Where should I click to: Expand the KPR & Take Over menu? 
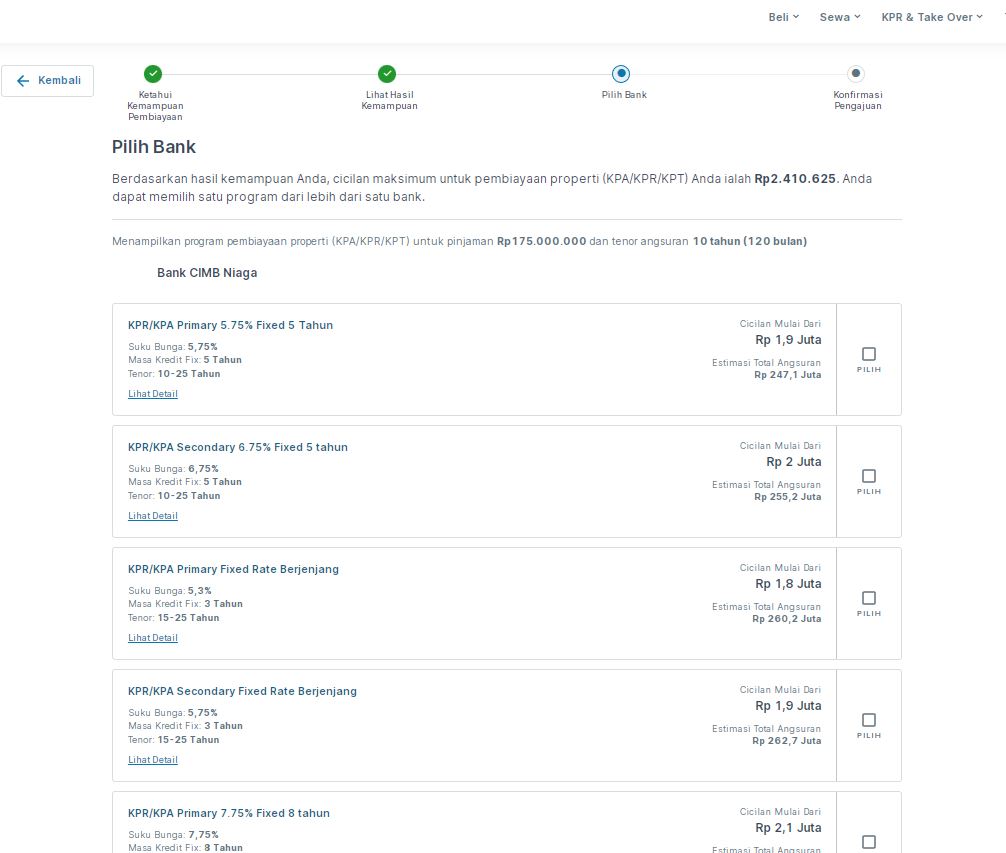(932, 17)
